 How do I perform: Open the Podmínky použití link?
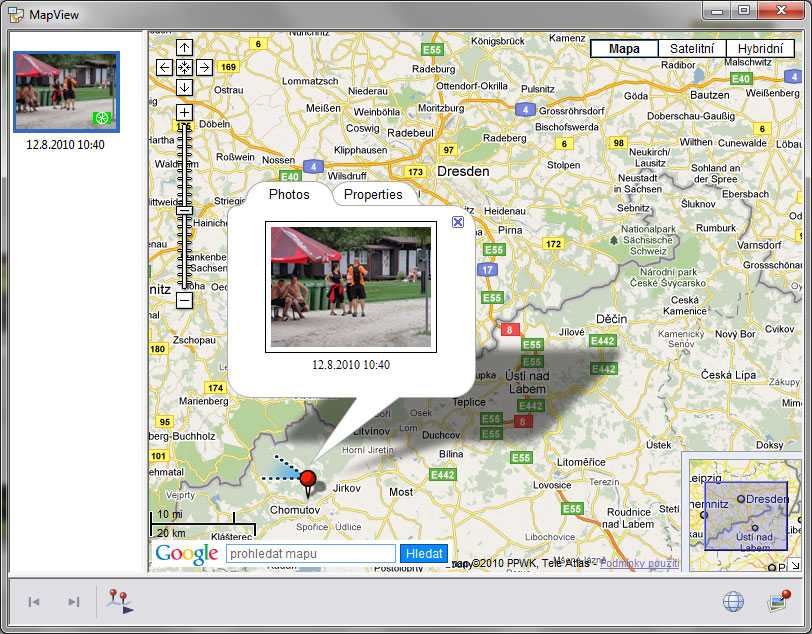coord(639,563)
